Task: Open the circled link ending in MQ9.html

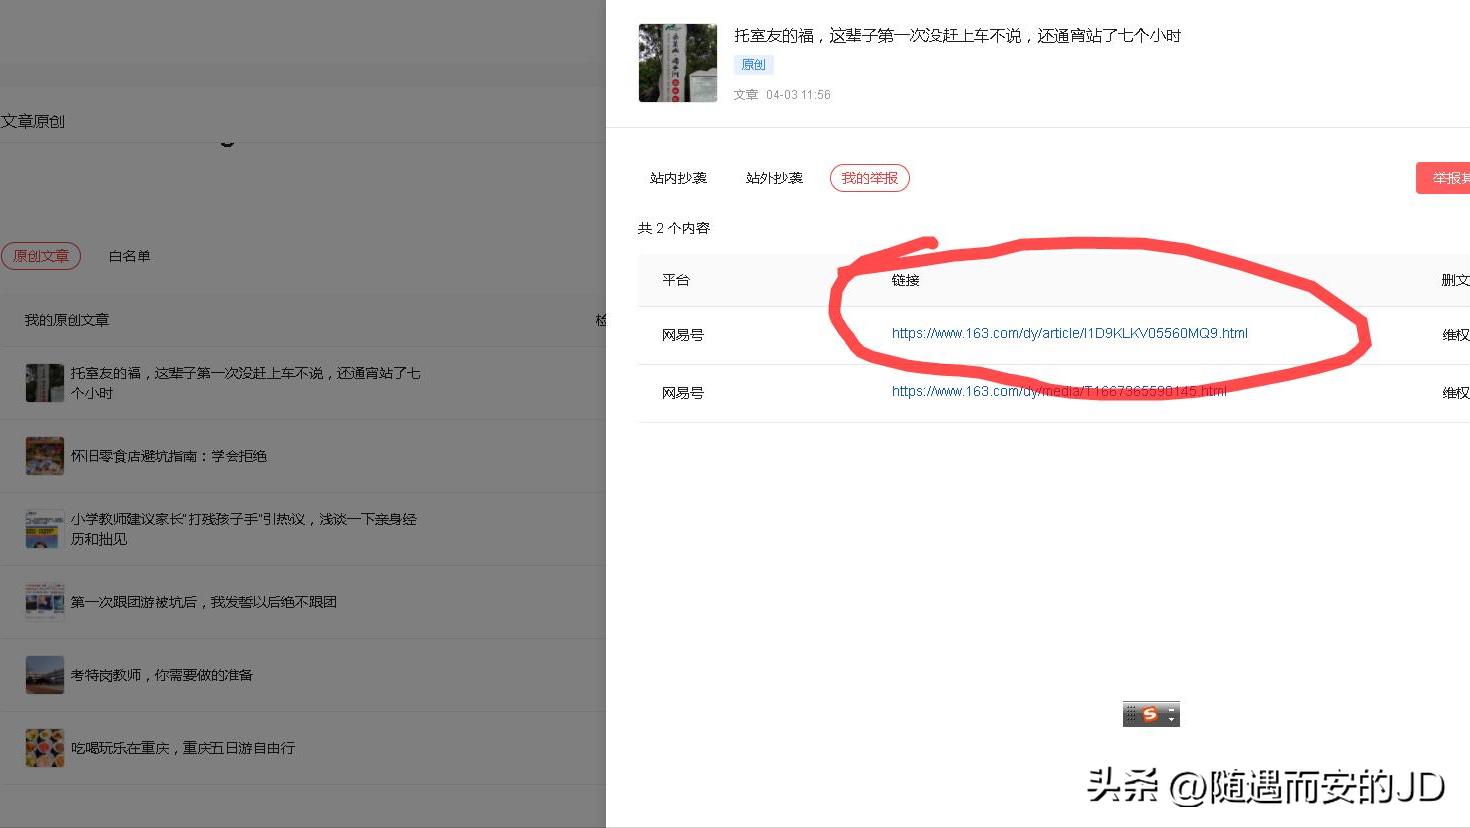Action: point(1068,333)
